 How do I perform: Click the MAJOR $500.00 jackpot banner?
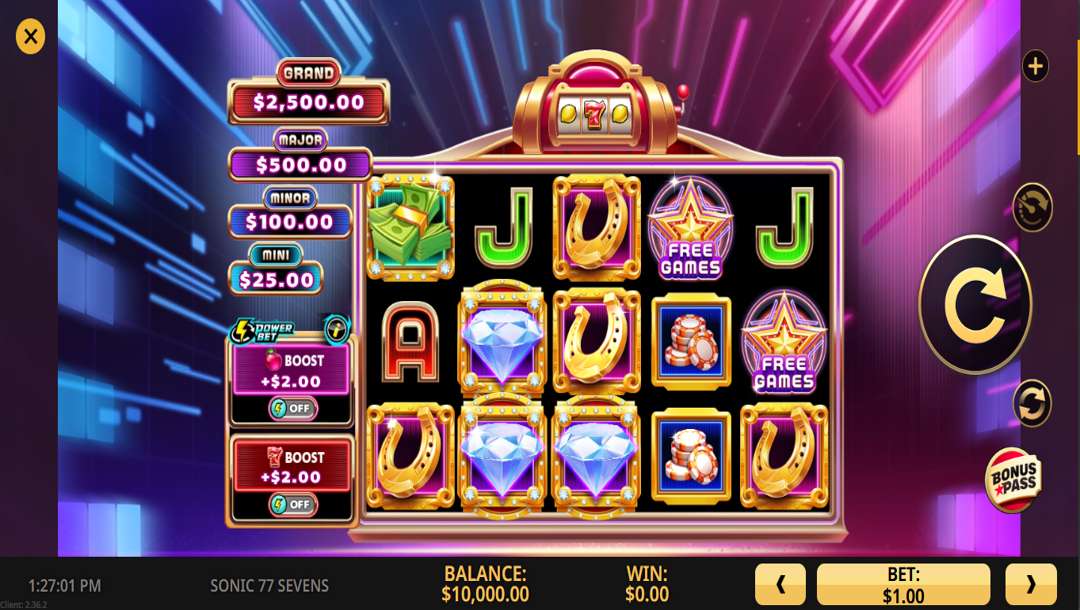point(300,155)
